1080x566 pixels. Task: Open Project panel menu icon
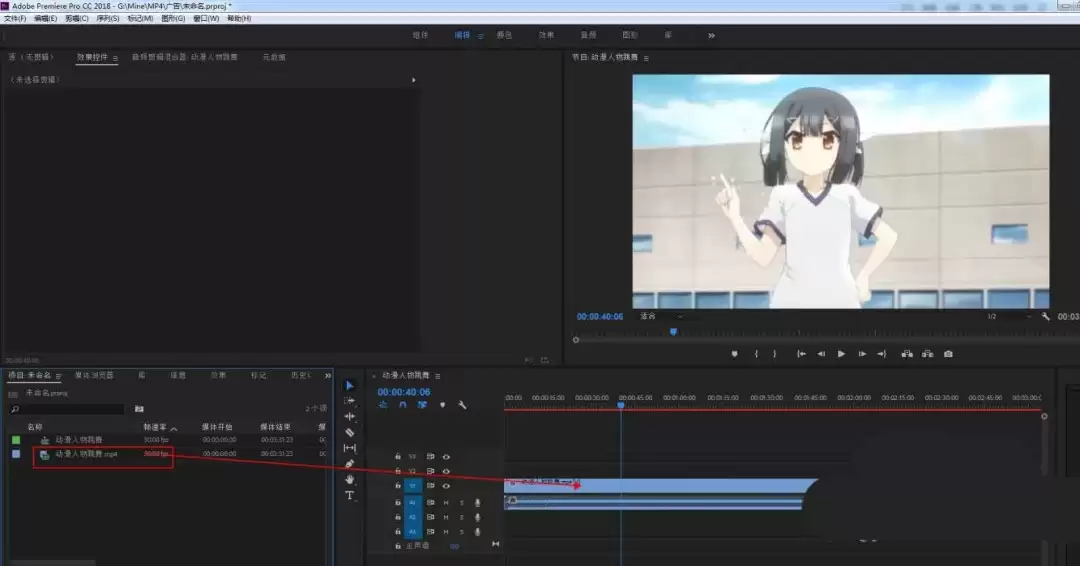tap(59, 376)
